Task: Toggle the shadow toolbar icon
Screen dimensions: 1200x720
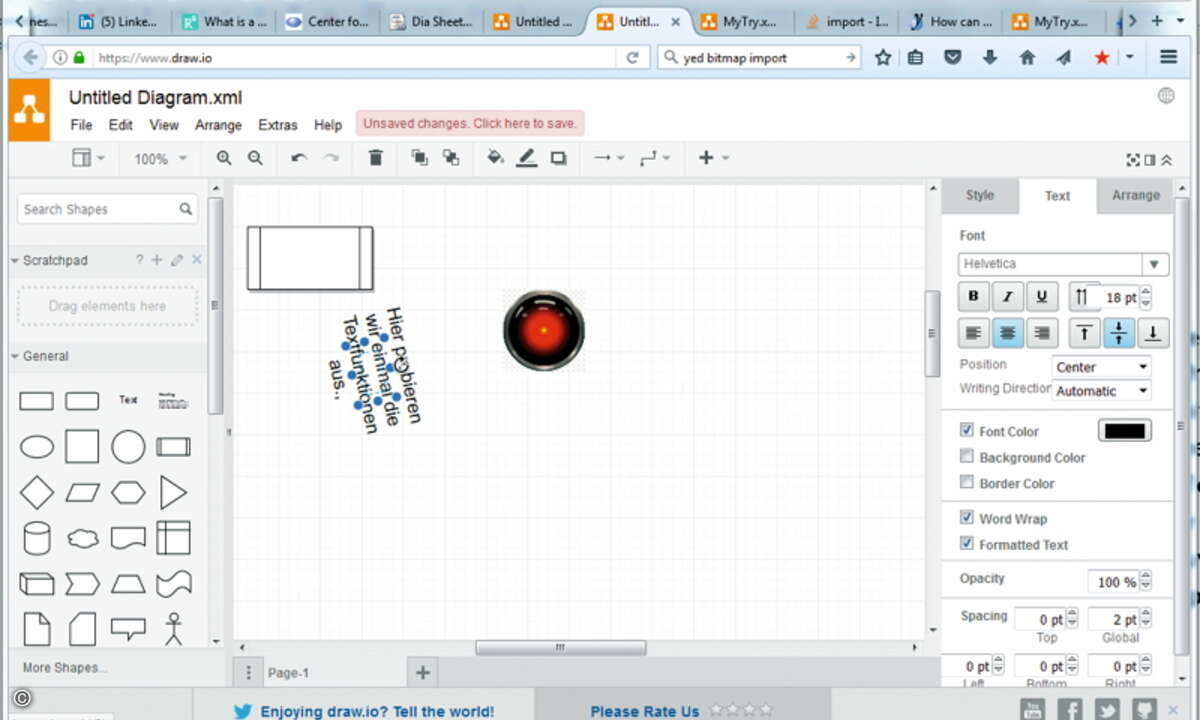Action: 559,158
